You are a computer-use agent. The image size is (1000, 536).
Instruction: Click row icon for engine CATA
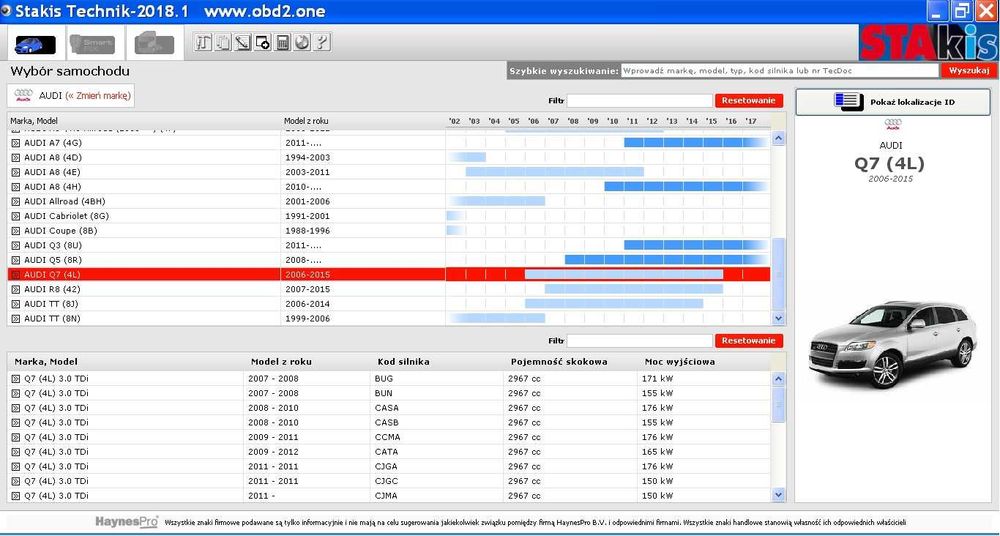coord(16,452)
